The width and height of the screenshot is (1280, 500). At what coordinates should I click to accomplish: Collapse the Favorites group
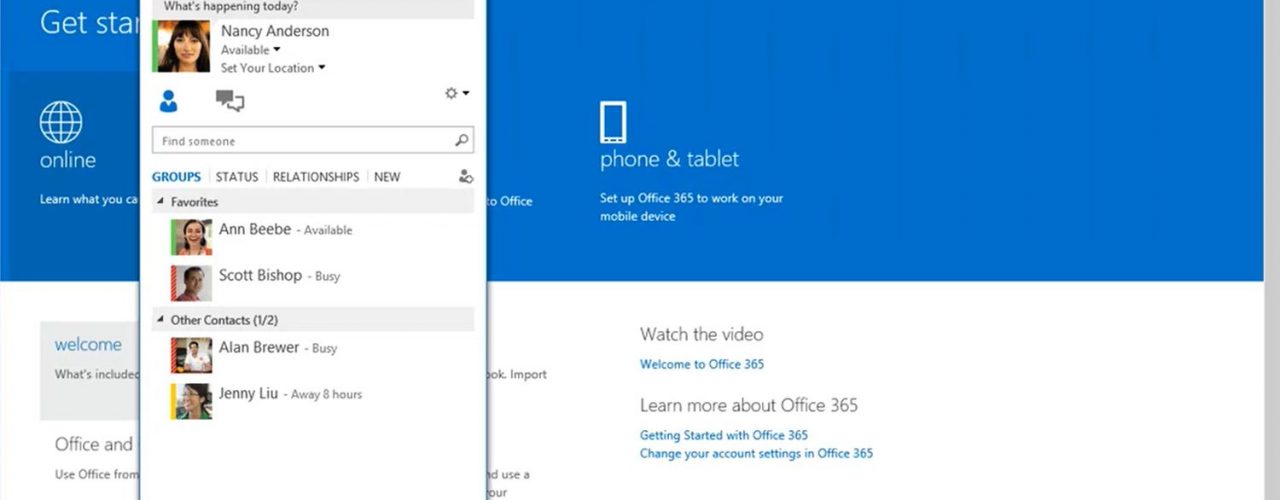tap(159, 202)
